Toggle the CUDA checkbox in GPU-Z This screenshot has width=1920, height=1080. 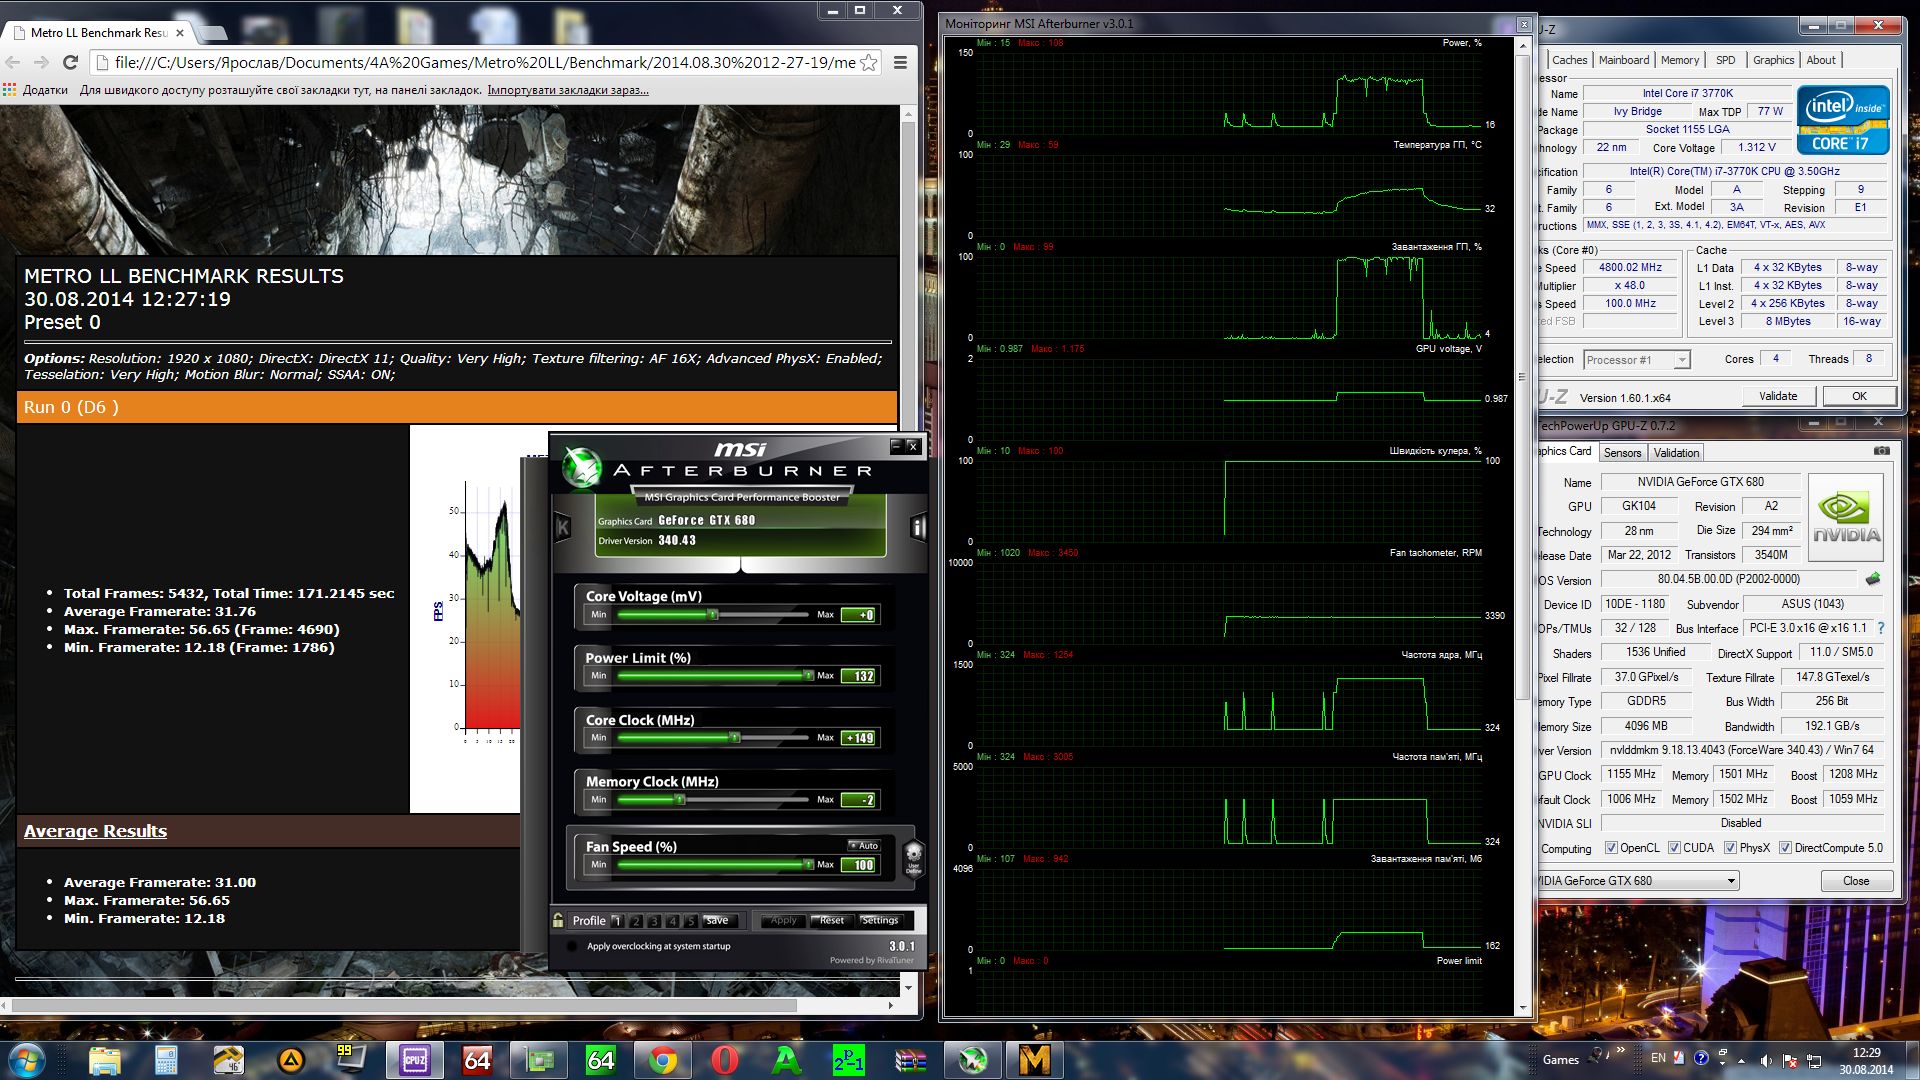tap(1674, 848)
